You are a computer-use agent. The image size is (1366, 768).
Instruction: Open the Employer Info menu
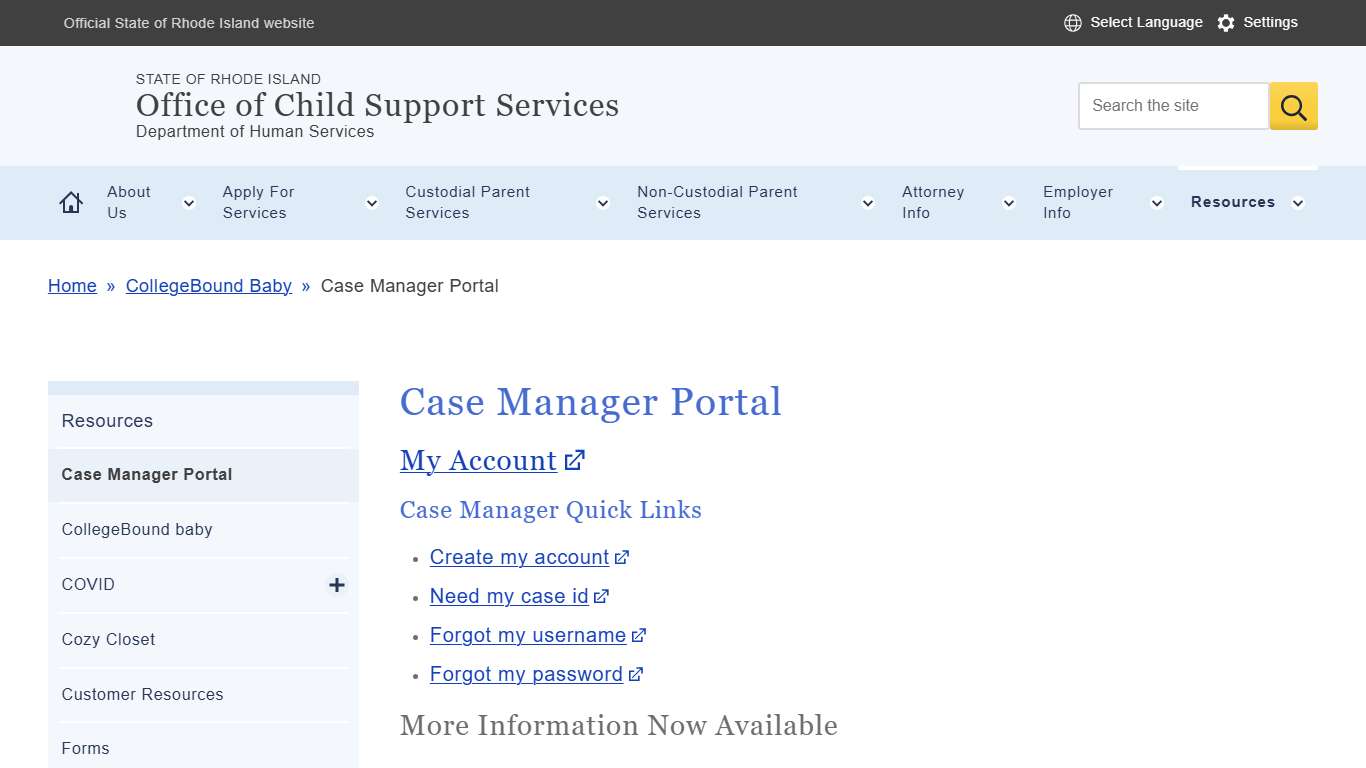click(1078, 202)
